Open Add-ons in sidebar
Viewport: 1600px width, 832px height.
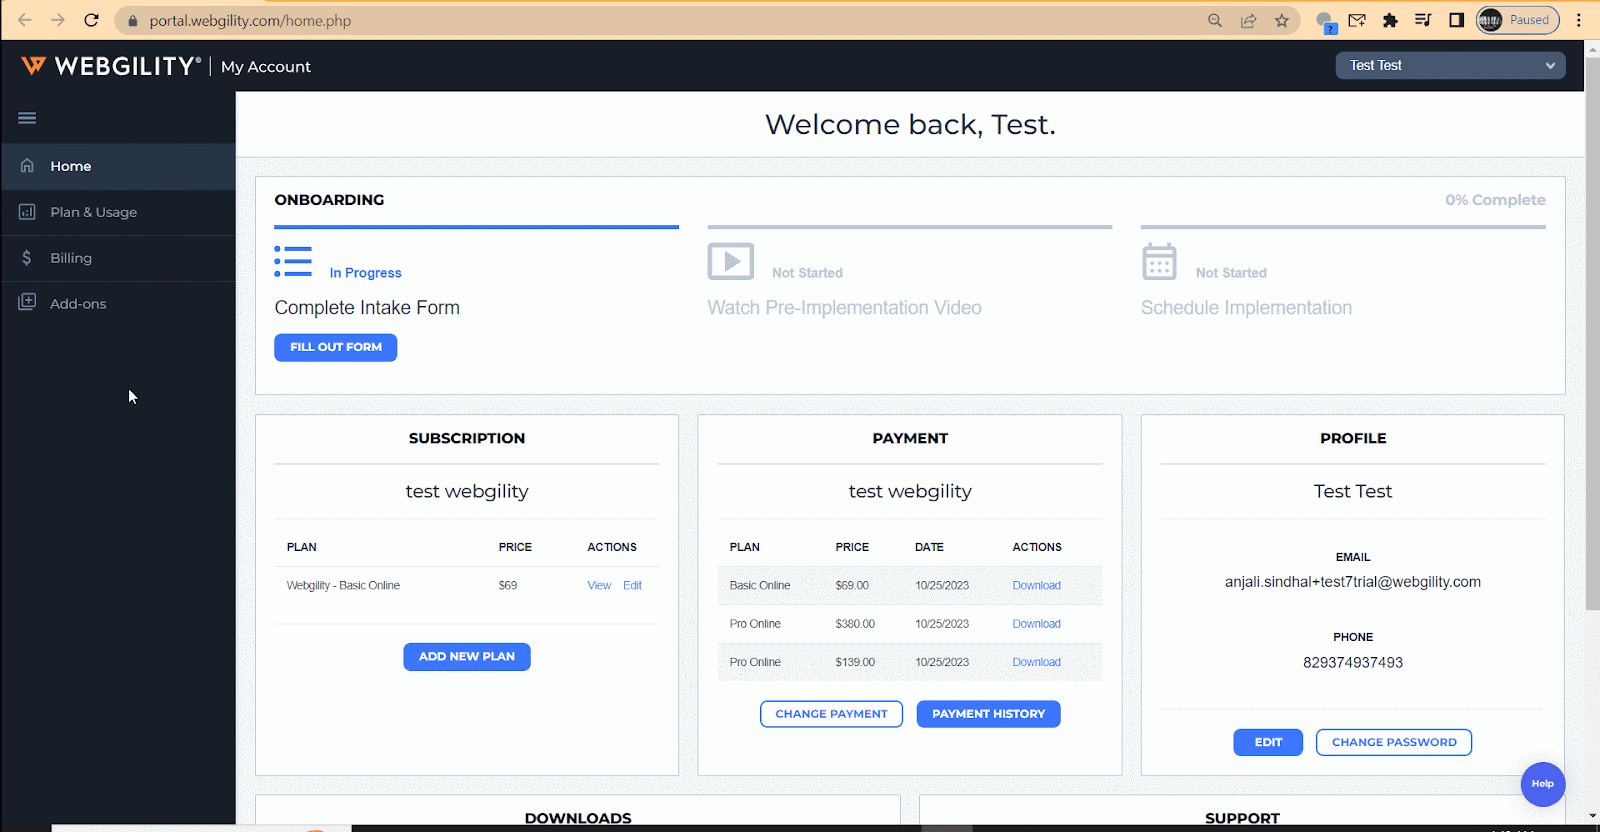(118, 304)
